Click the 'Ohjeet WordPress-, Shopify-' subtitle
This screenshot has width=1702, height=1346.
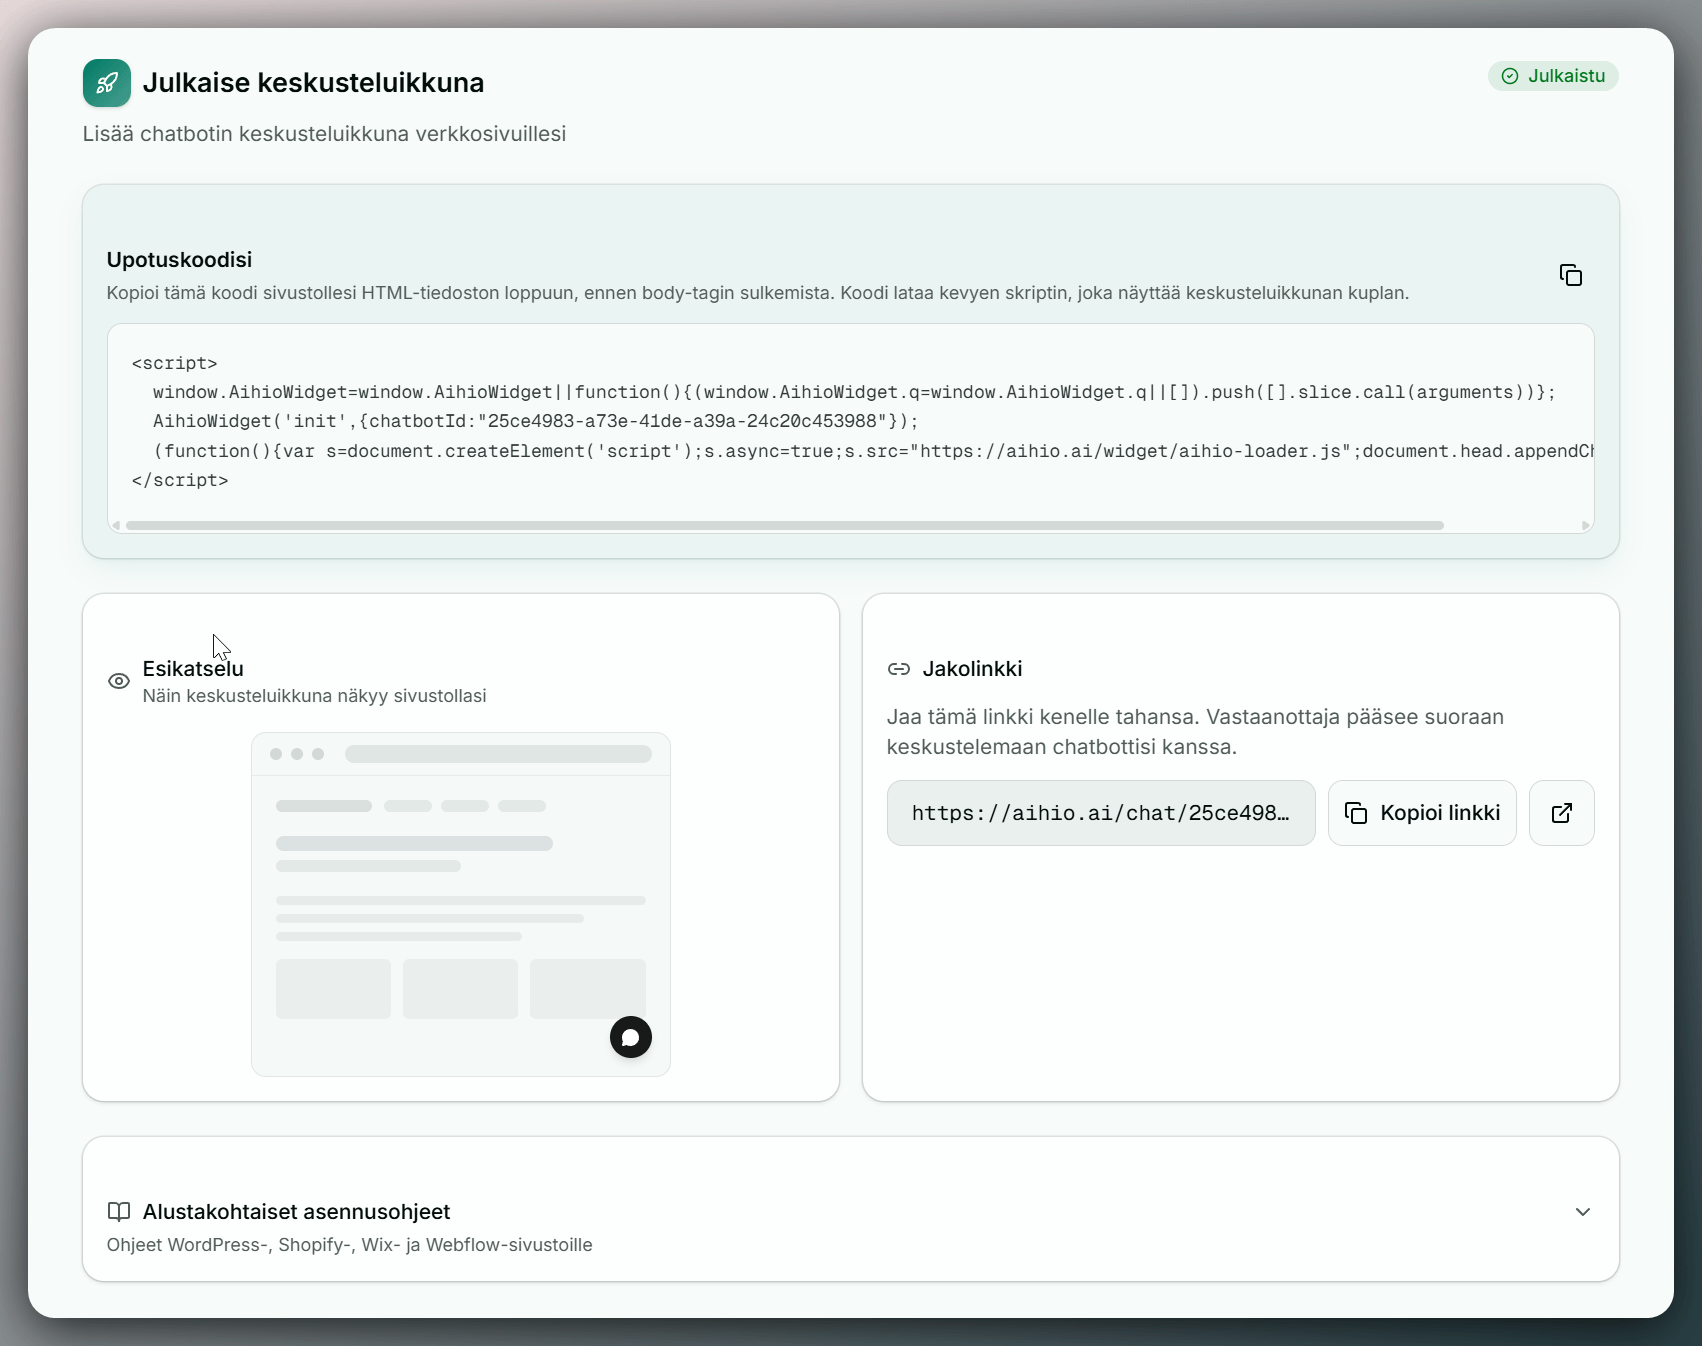point(350,1245)
